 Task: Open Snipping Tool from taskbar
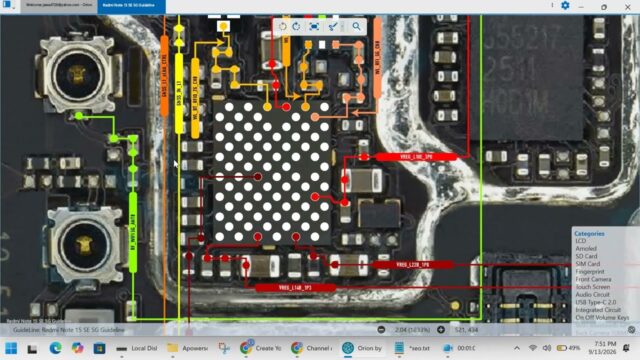tap(224, 348)
